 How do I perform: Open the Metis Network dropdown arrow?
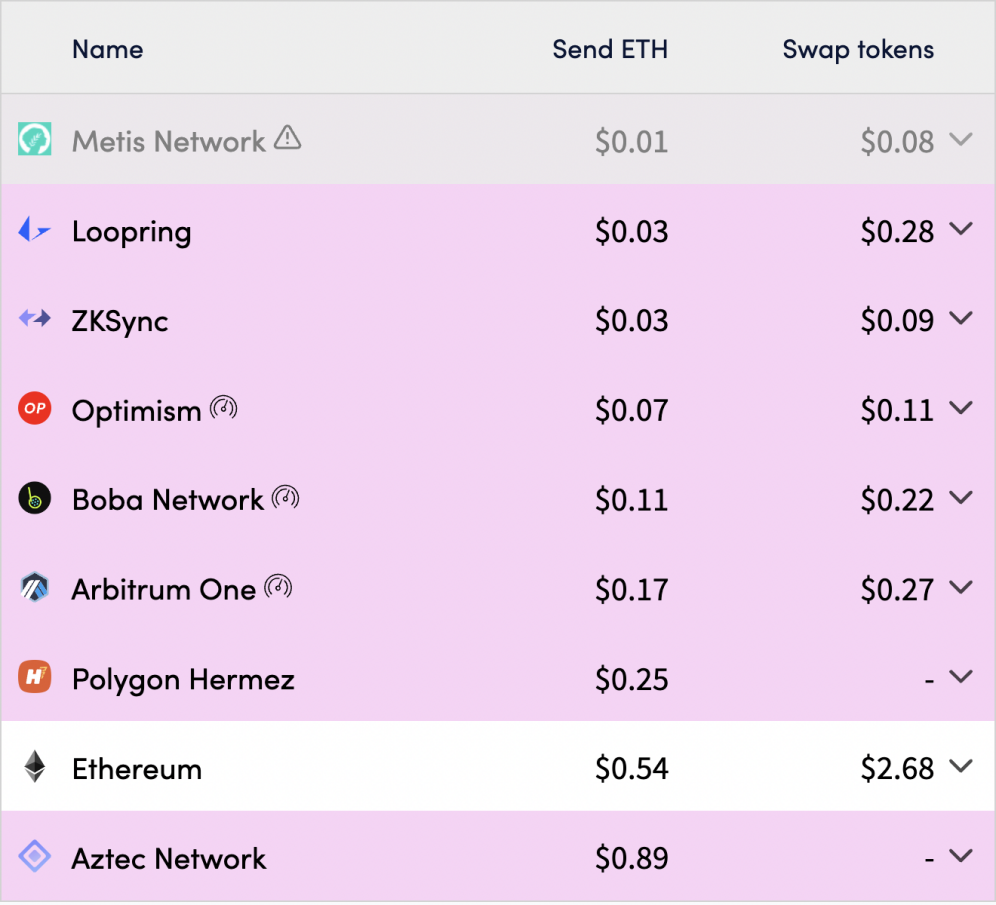pyautogui.click(x=961, y=140)
